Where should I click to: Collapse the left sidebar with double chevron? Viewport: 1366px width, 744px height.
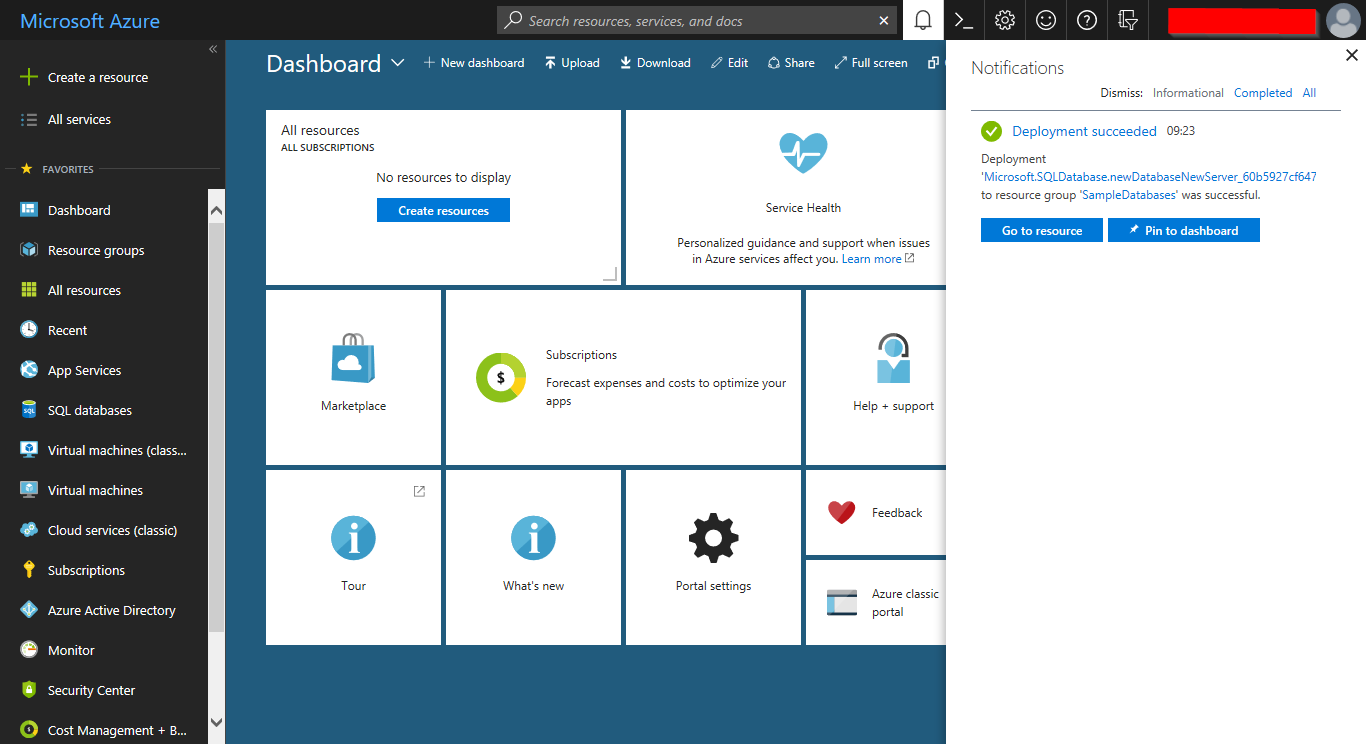tap(213, 49)
